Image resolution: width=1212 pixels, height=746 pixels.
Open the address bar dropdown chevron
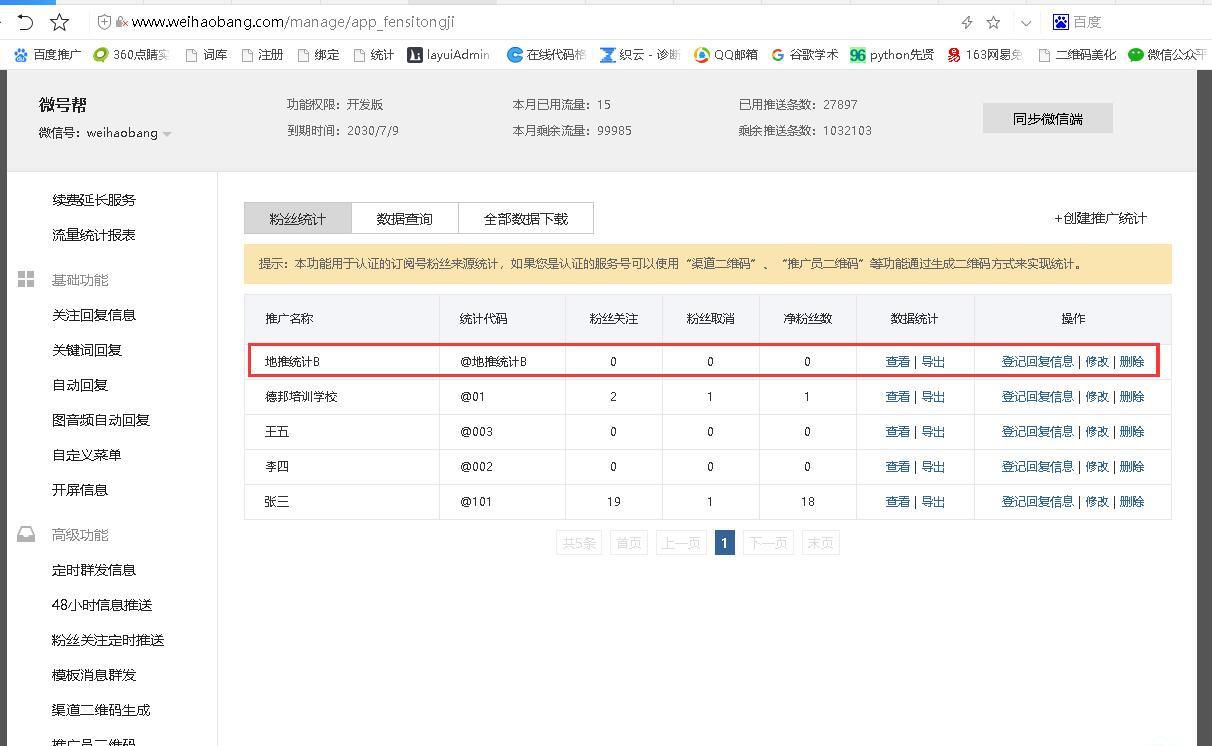click(1025, 21)
